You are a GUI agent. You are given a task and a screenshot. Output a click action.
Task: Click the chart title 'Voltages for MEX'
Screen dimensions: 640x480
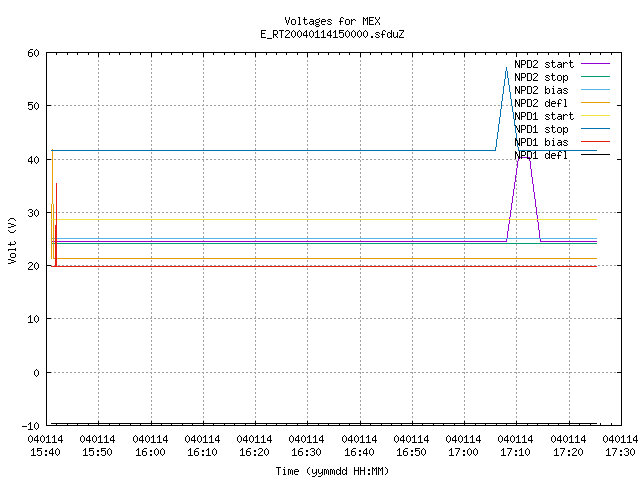point(332,21)
